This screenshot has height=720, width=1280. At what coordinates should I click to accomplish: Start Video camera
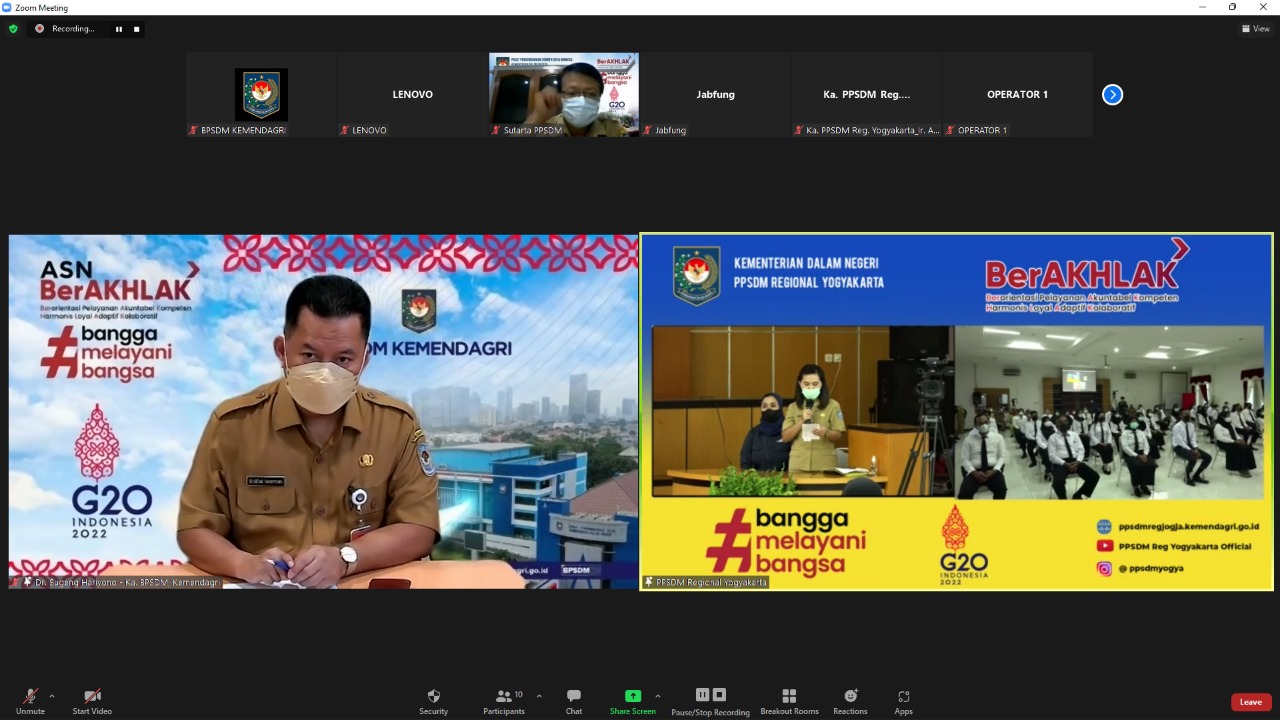click(92, 702)
